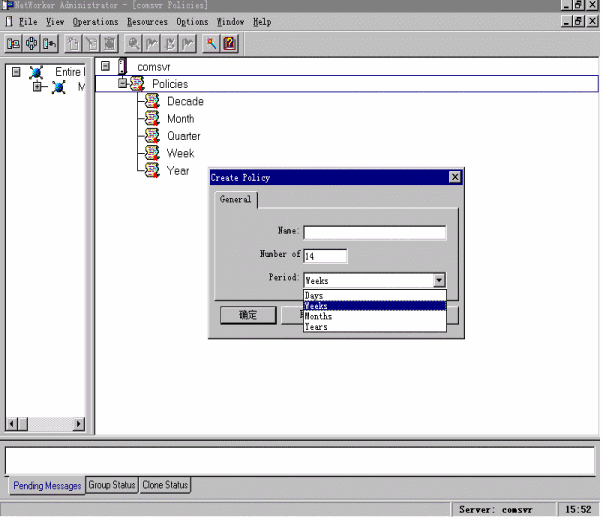The width and height of the screenshot is (604, 520).
Task: Click the first toolbar icon on the left
Action: [13, 43]
